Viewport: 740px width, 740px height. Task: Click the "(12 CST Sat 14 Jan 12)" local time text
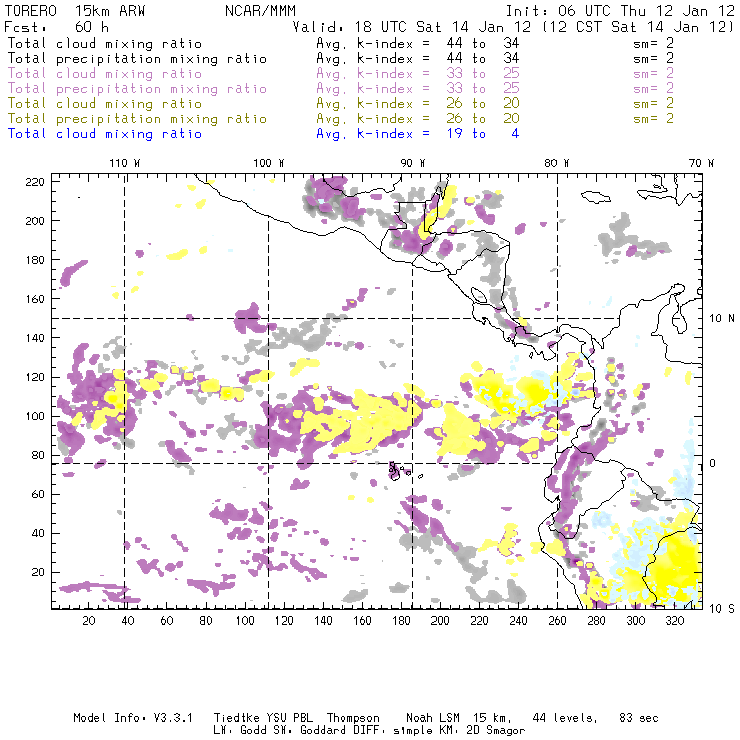(638, 27)
